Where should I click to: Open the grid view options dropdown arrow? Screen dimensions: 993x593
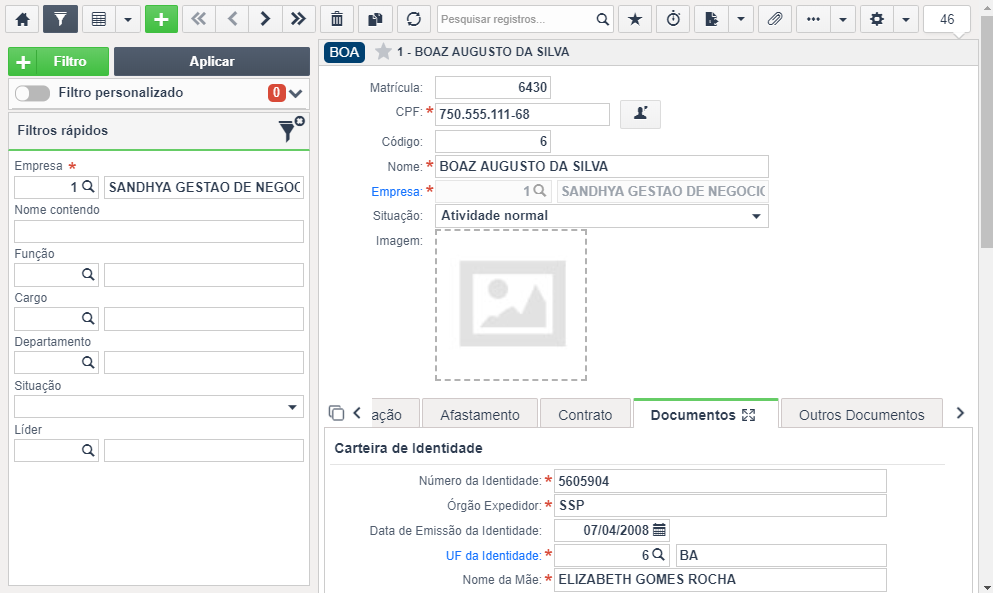128,19
